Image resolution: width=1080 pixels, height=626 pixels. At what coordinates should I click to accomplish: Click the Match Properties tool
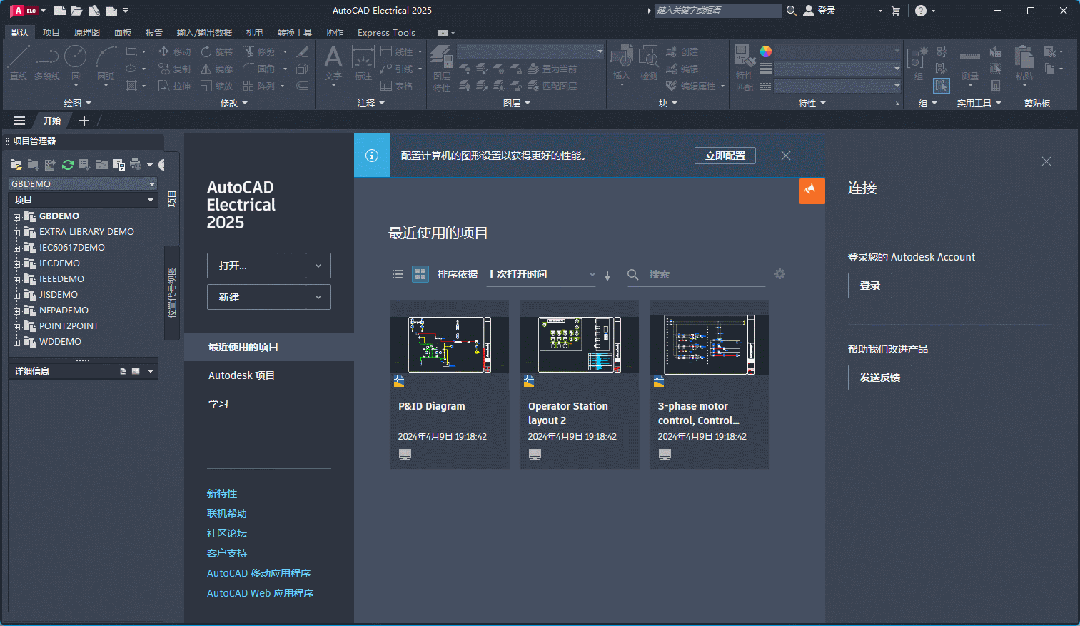[743, 67]
